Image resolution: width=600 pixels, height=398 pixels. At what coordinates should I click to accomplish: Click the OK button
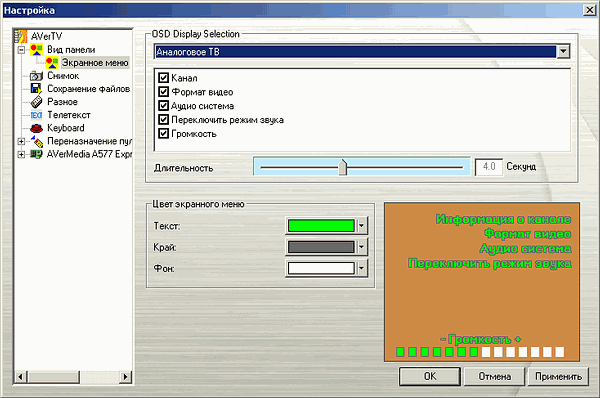[430, 377]
